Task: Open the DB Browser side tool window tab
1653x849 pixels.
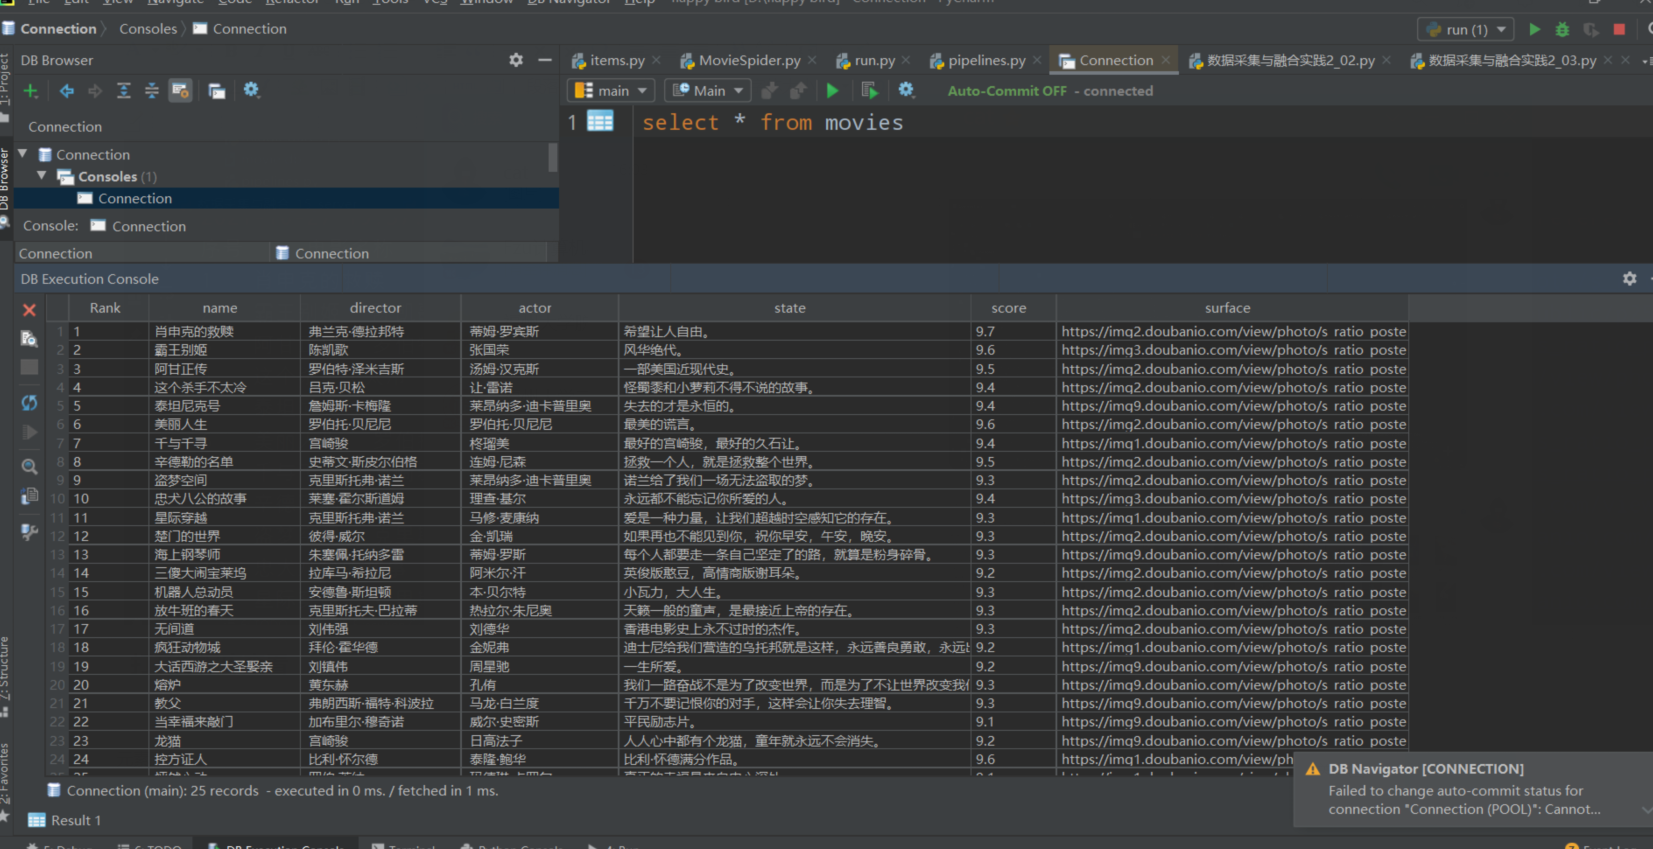Action: click(x=5, y=187)
